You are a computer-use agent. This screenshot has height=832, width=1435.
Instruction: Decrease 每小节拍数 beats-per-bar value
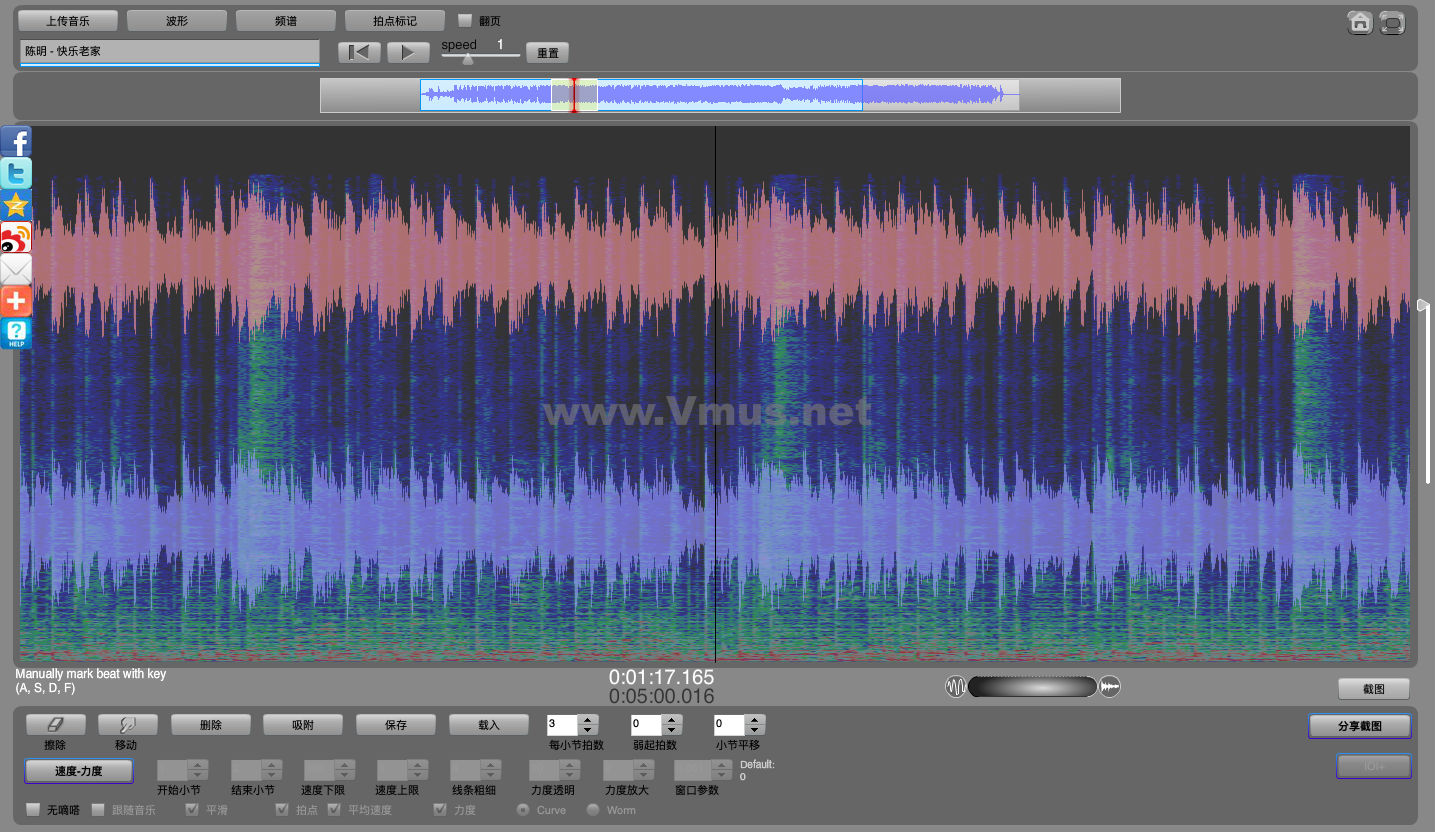coord(589,731)
